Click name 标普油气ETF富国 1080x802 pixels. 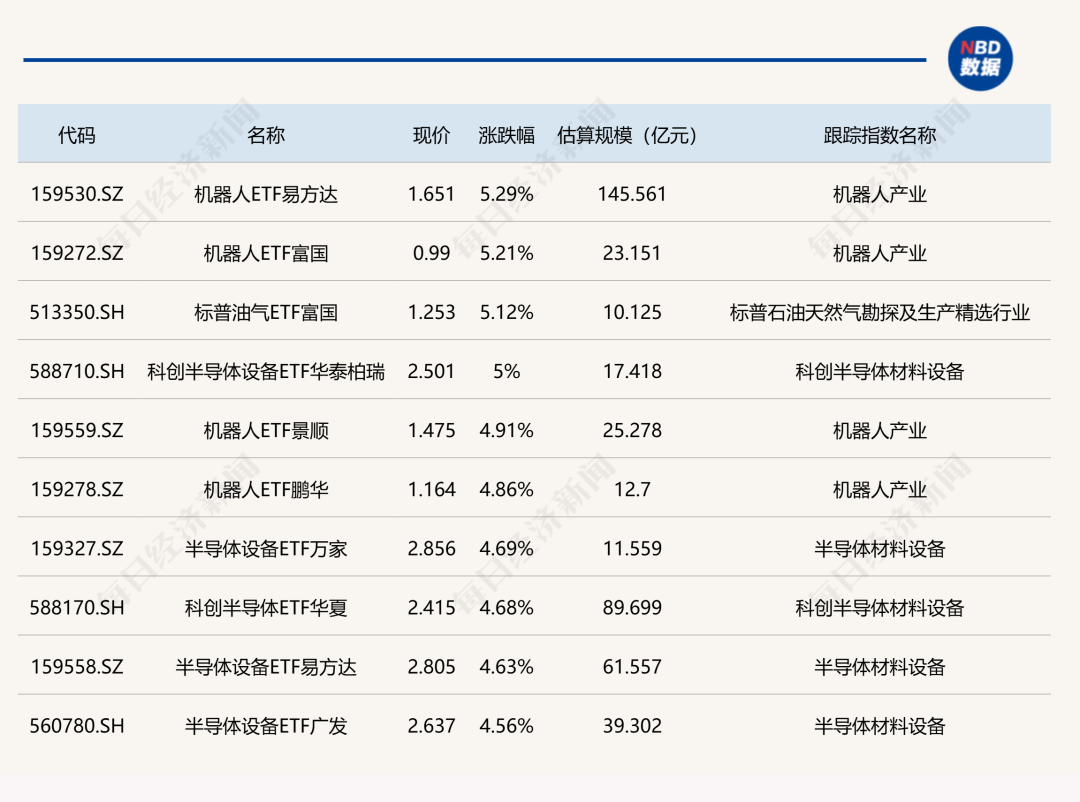pyautogui.click(x=266, y=313)
